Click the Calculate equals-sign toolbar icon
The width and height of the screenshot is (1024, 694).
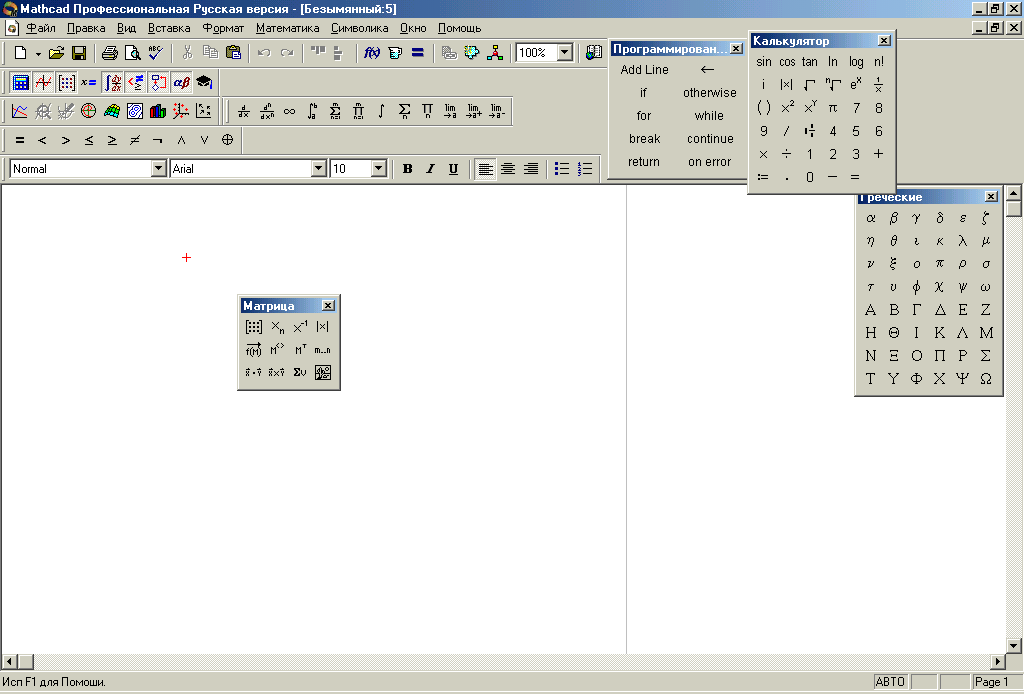point(417,53)
